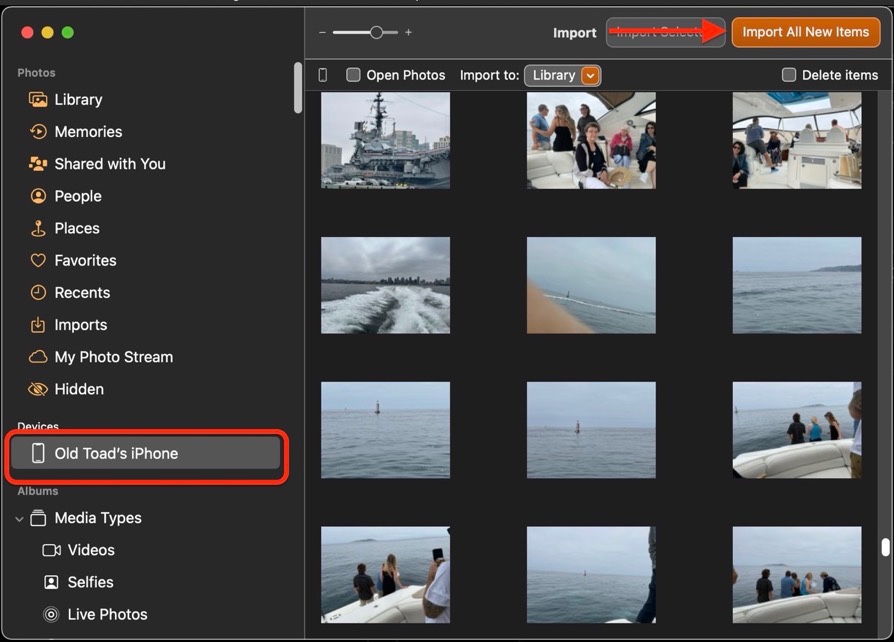Go to Shared with You
The width and height of the screenshot is (894, 642).
[x=110, y=164]
